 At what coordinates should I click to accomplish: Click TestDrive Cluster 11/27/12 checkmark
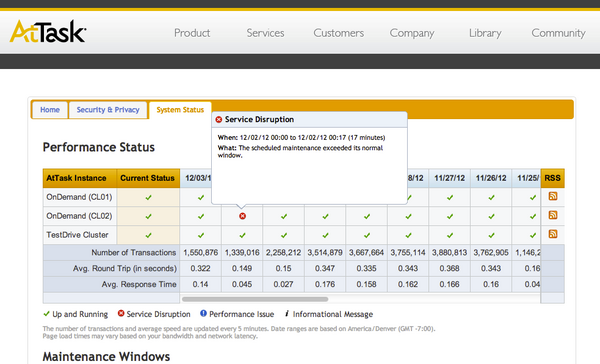pos(450,235)
